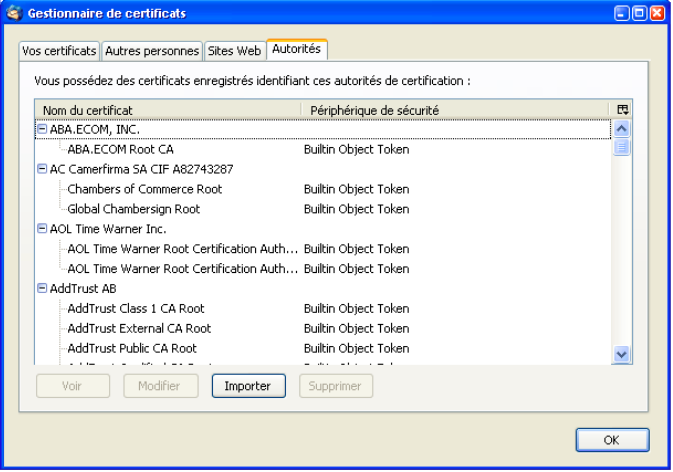Click the scrollbar up arrow
This screenshot has width=673, height=472.
pos(621,129)
